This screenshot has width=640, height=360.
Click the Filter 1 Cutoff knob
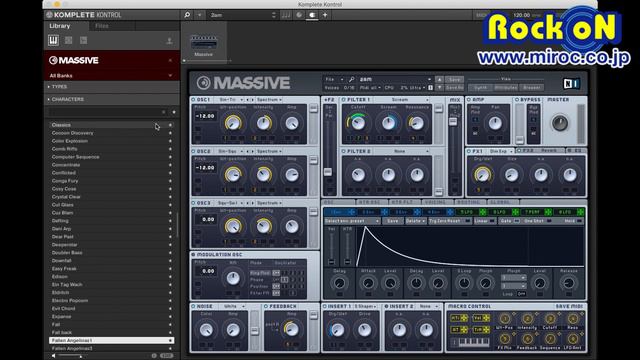(358, 123)
